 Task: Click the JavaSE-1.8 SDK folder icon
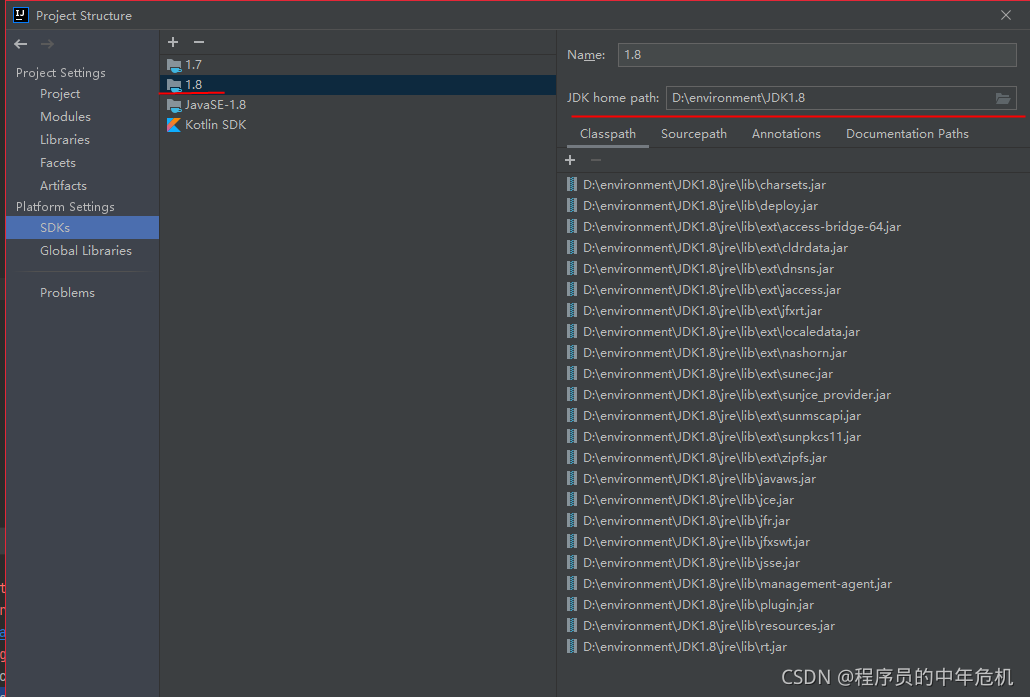174,105
